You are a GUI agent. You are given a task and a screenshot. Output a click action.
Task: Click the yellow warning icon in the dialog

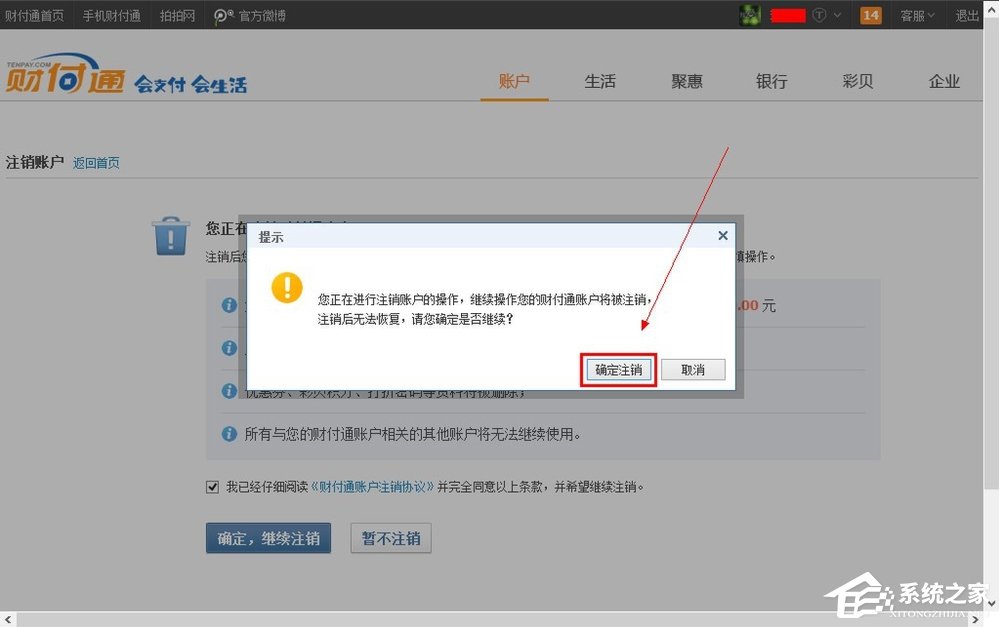(x=288, y=288)
